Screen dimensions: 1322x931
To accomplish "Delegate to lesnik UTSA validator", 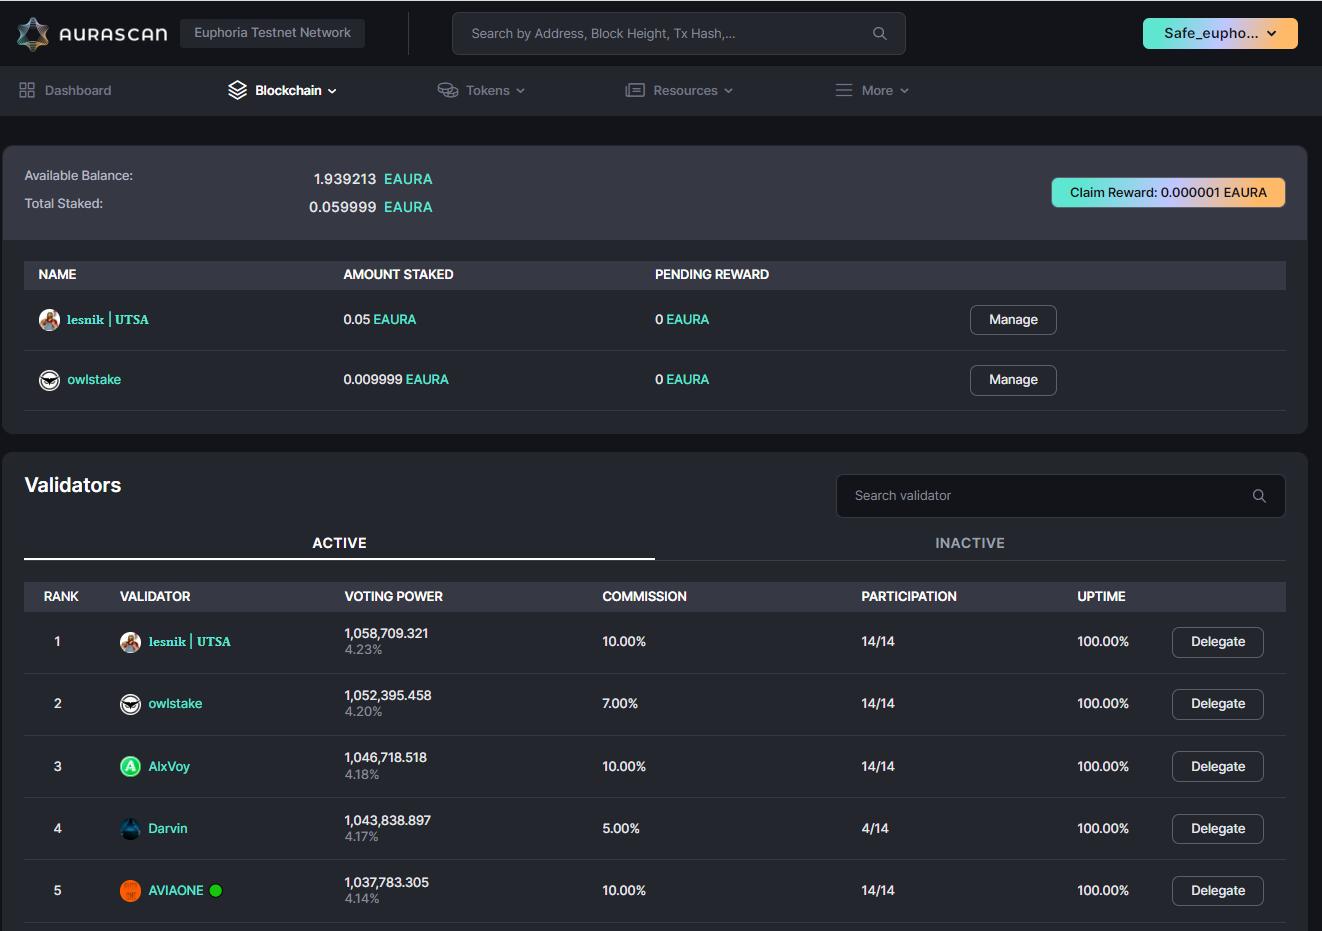I will (1218, 642).
